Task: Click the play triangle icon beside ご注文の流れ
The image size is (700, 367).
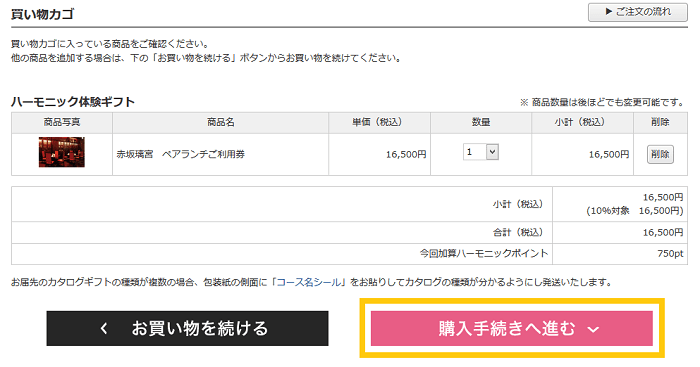Action: (x=608, y=12)
